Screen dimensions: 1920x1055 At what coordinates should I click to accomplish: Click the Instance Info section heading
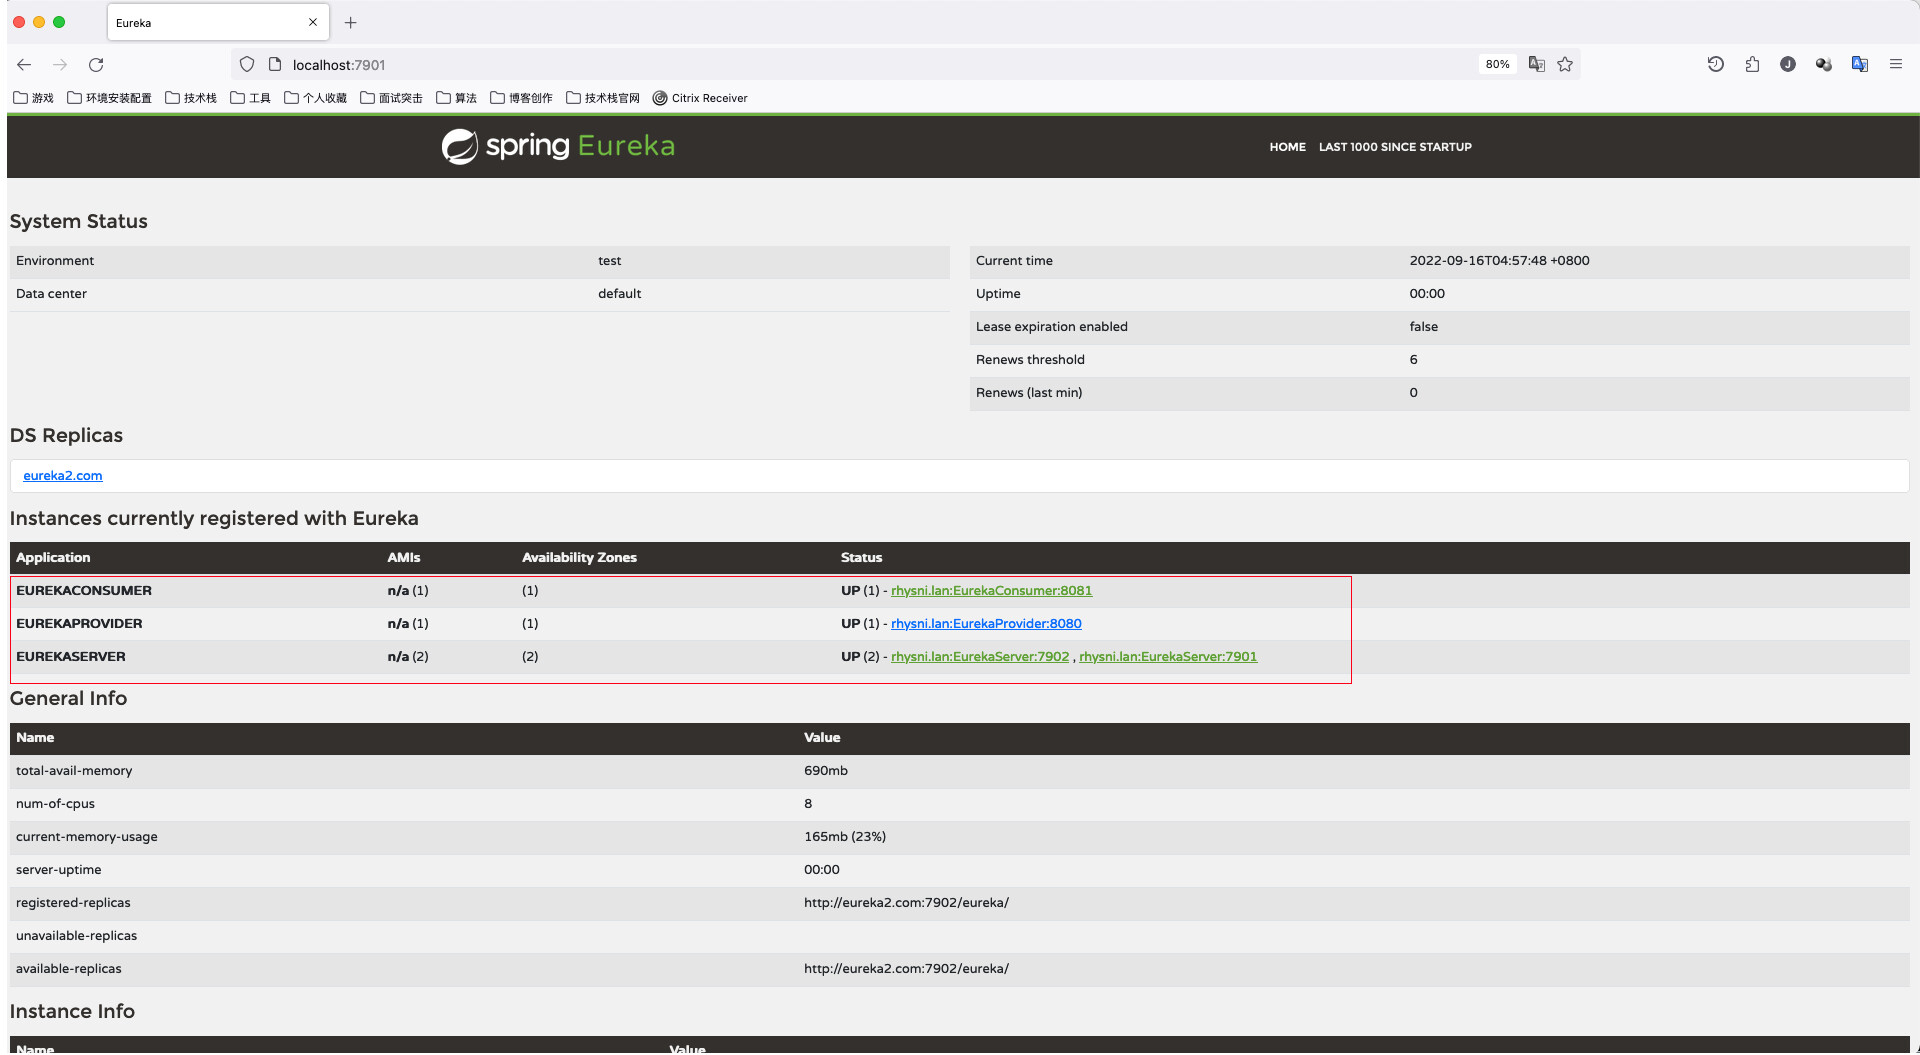coord(72,1012)
